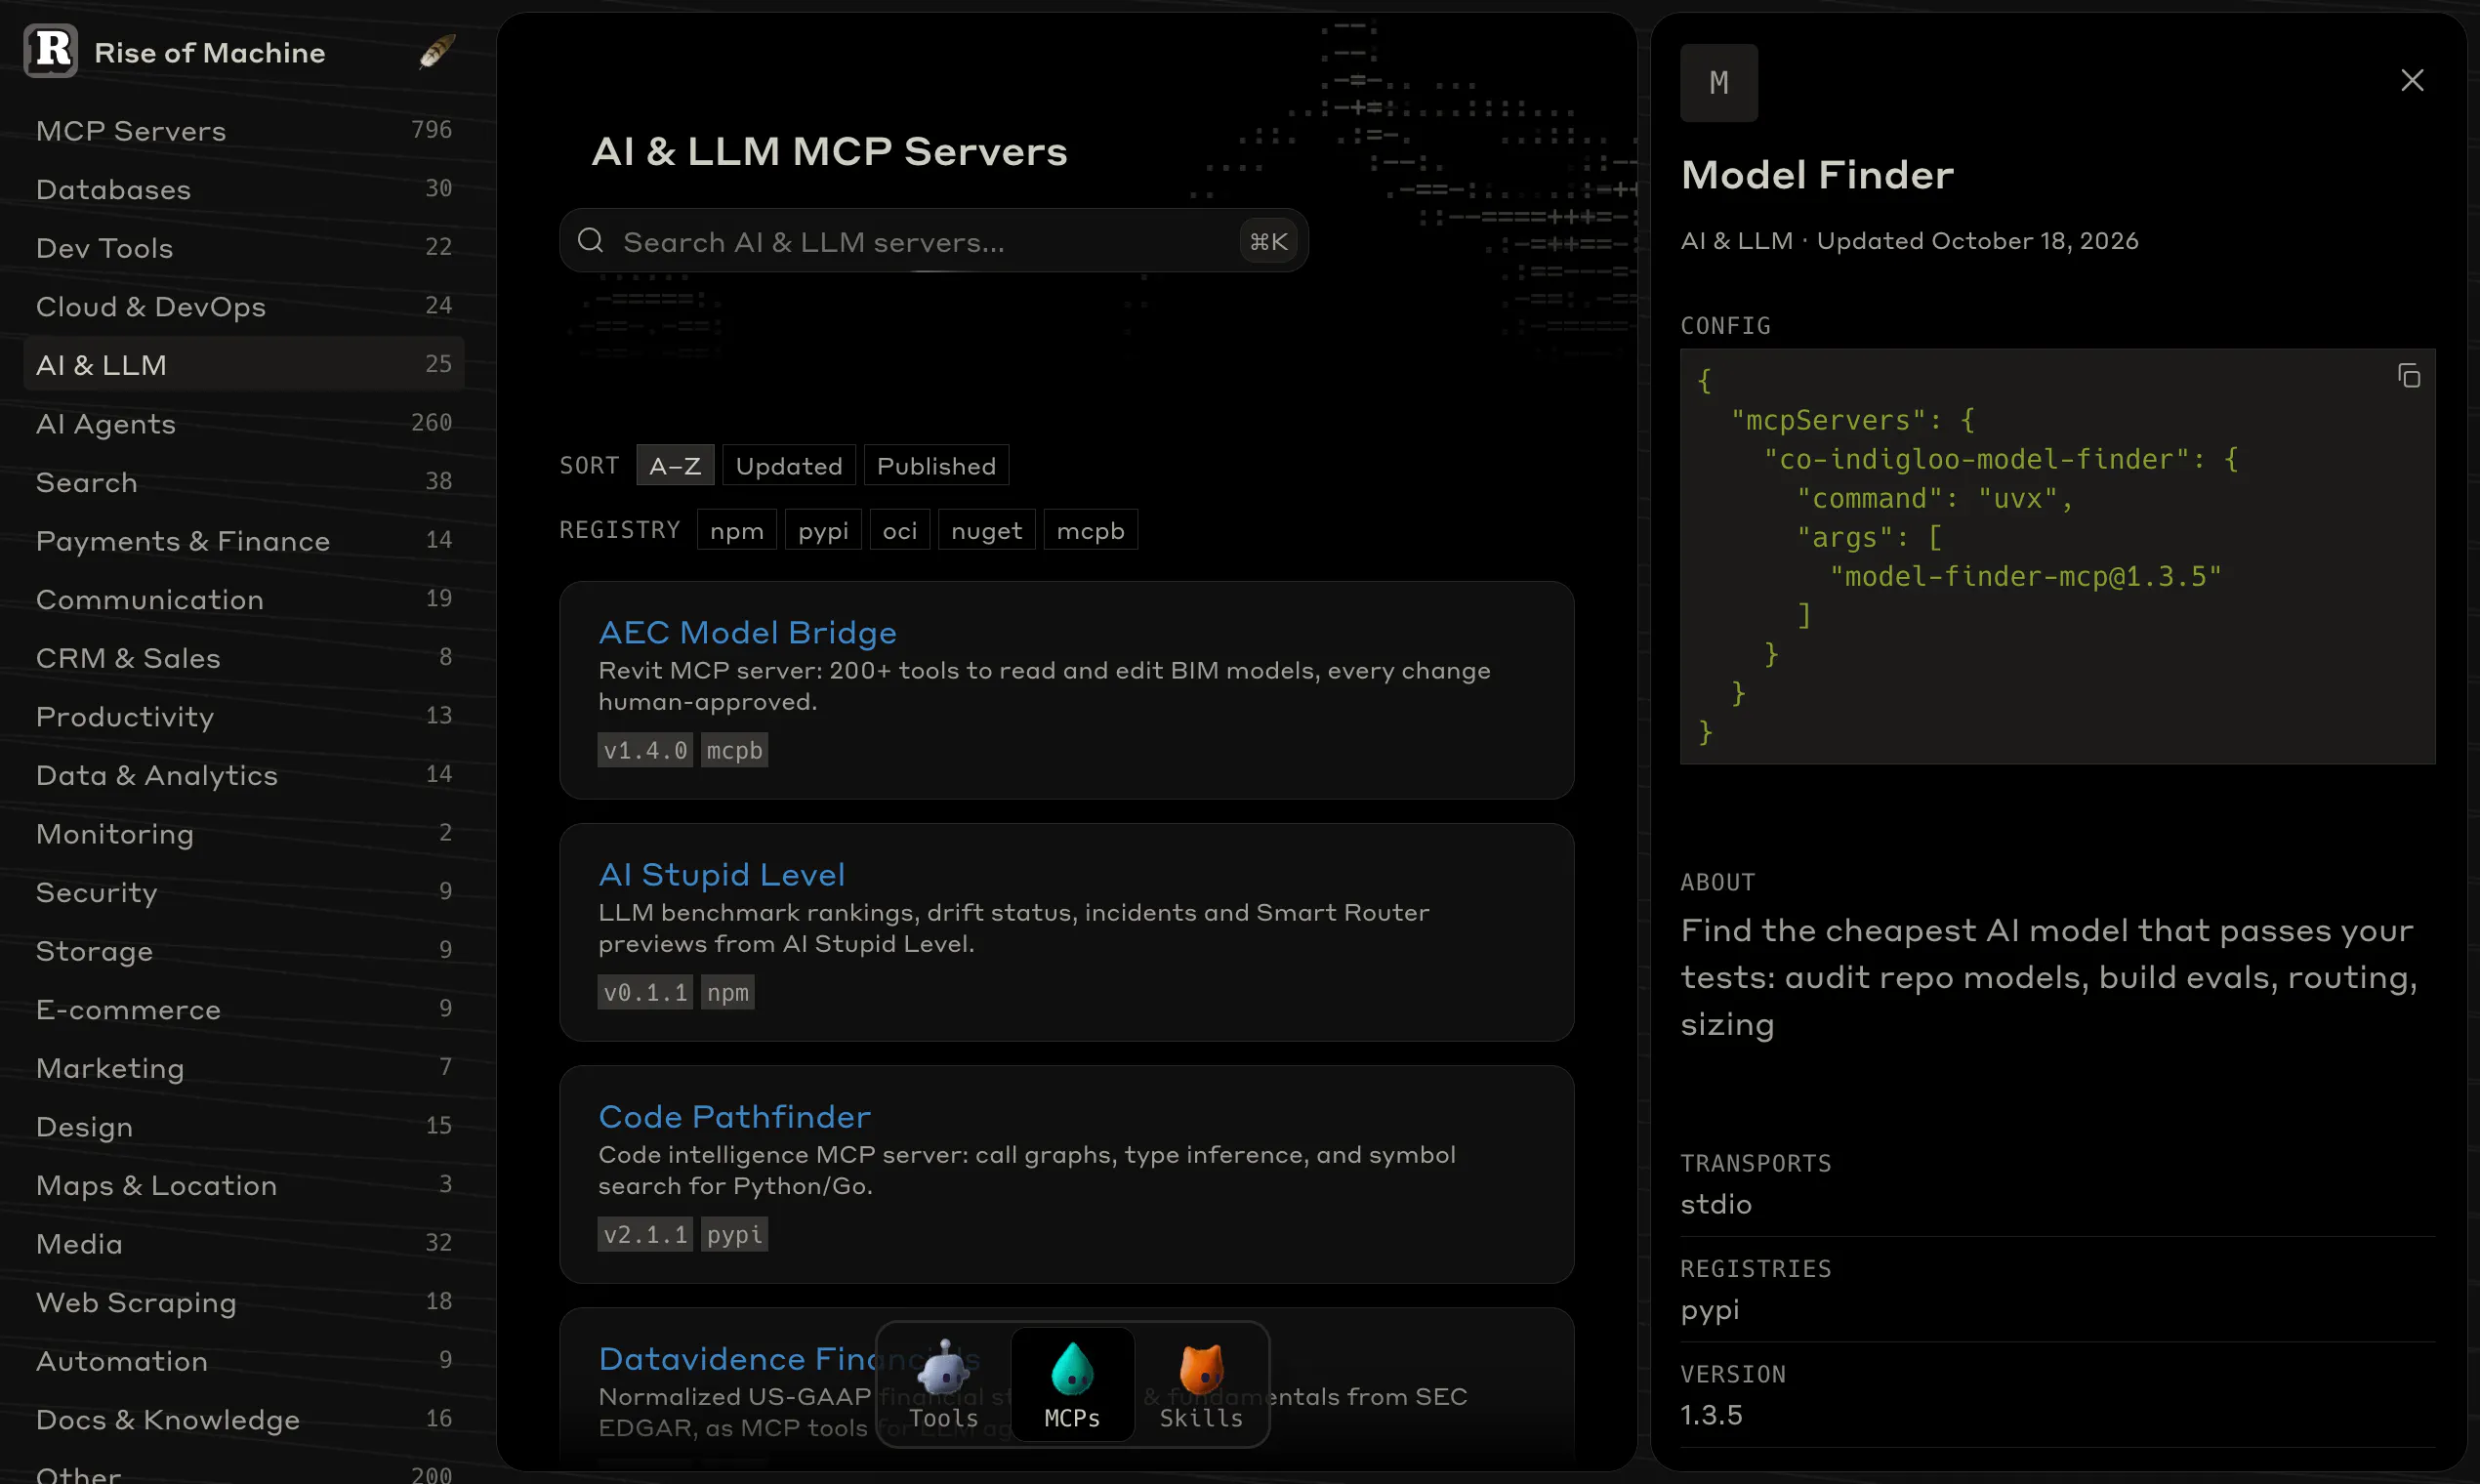Open the Payments & Finance category
The image size is (2480, 1484).
coord(243,540)
